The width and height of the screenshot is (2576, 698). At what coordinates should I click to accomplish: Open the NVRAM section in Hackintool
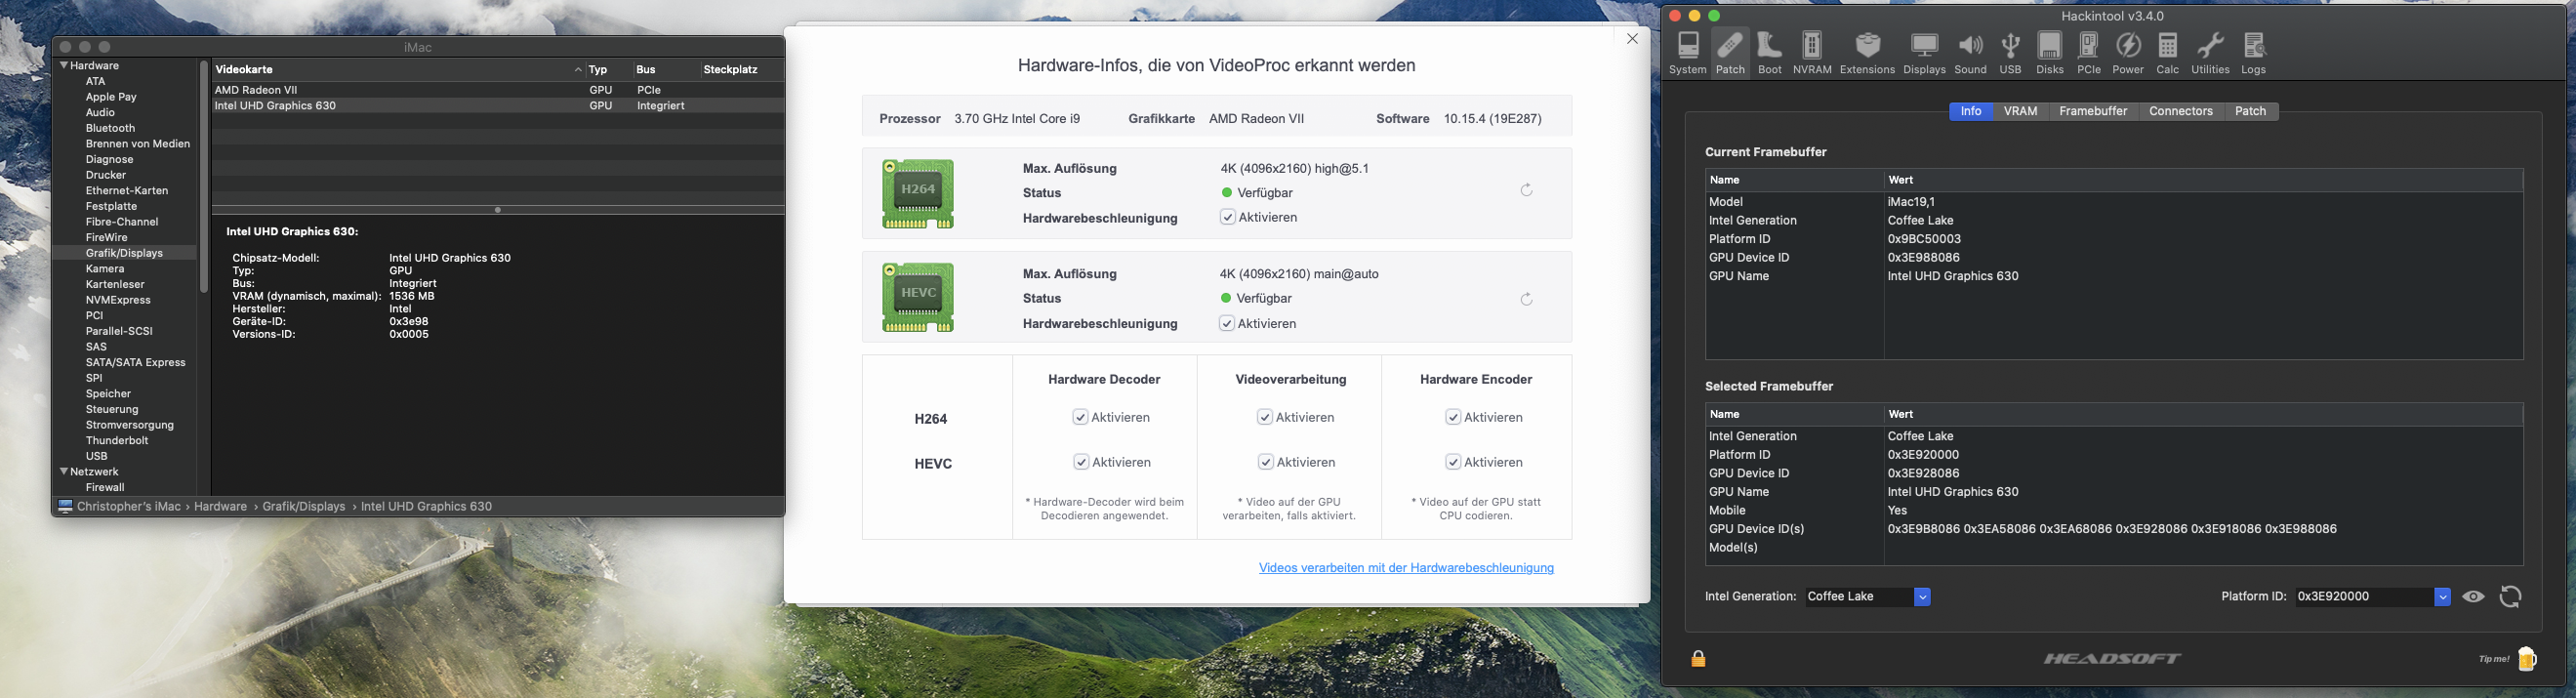coord(1812,53)
